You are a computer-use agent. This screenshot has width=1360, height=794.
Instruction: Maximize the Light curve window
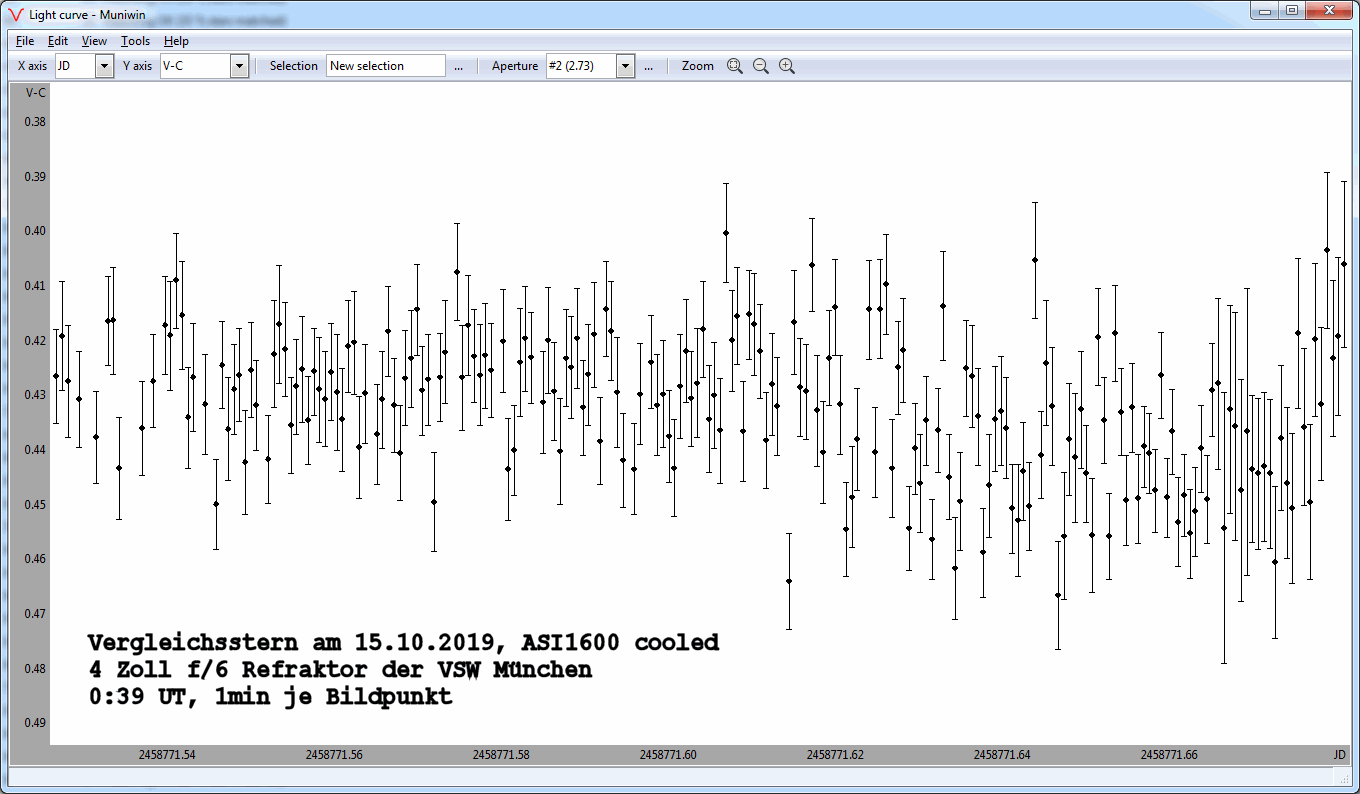coord(1292,10)
